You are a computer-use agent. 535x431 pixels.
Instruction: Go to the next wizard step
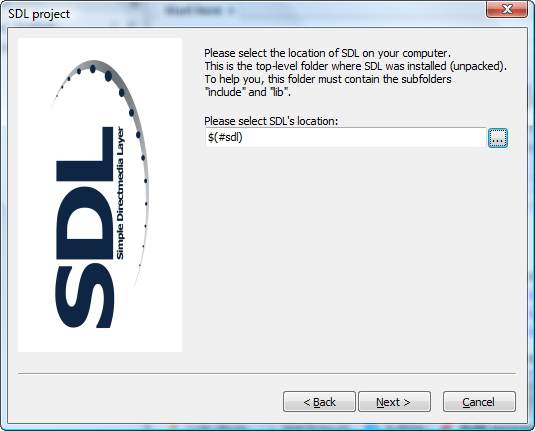[x=394, y=402]
